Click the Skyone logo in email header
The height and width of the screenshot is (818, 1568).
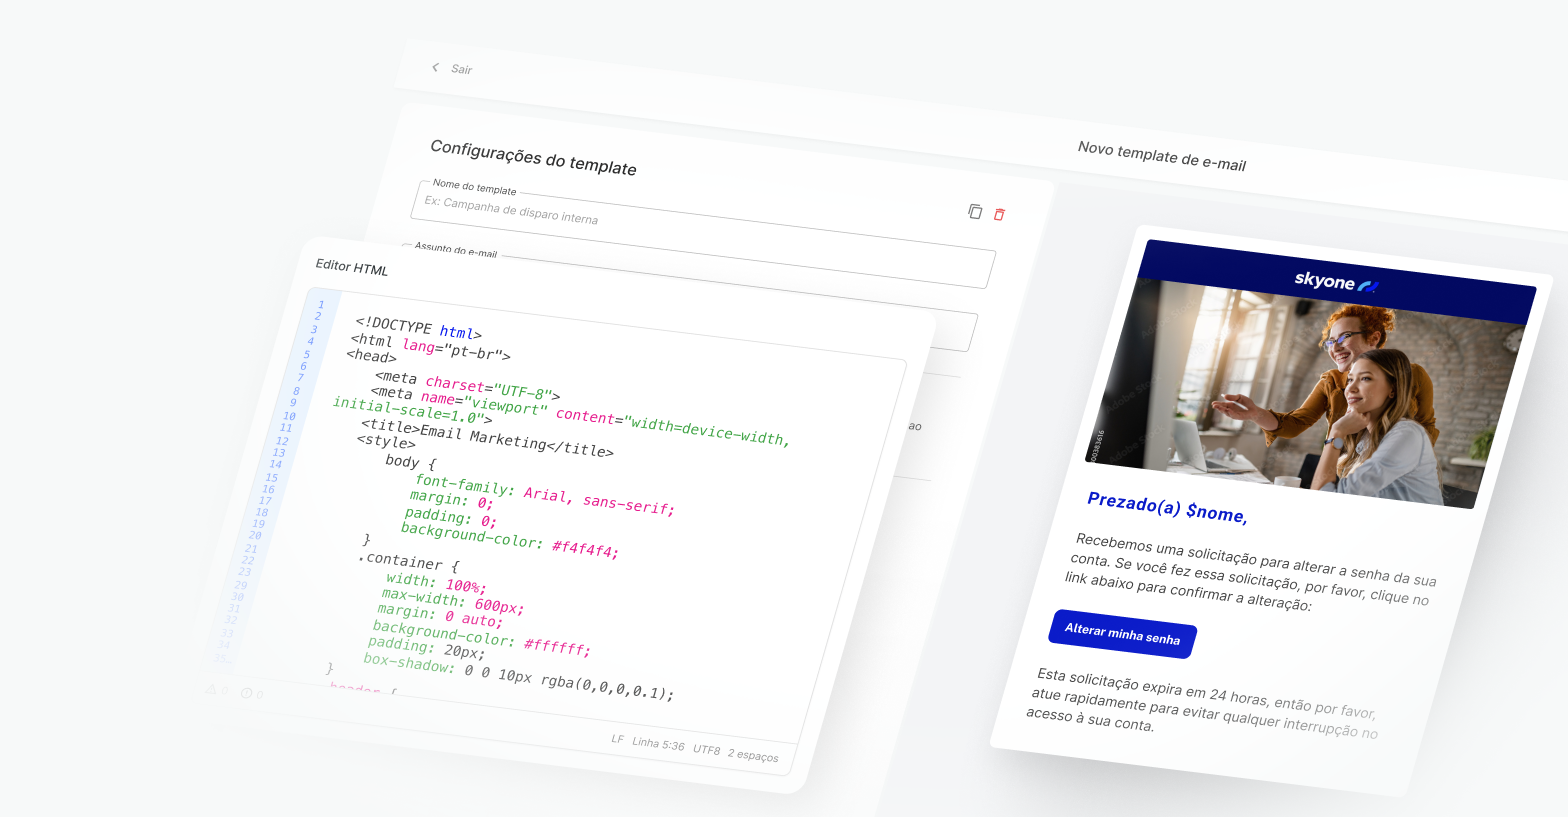[1335, 282]
